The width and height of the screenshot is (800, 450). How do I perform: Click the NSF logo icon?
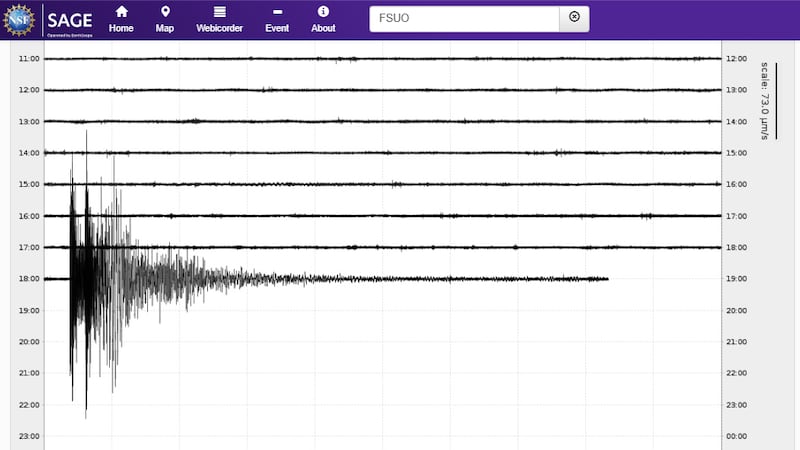(x=19, y=20)
